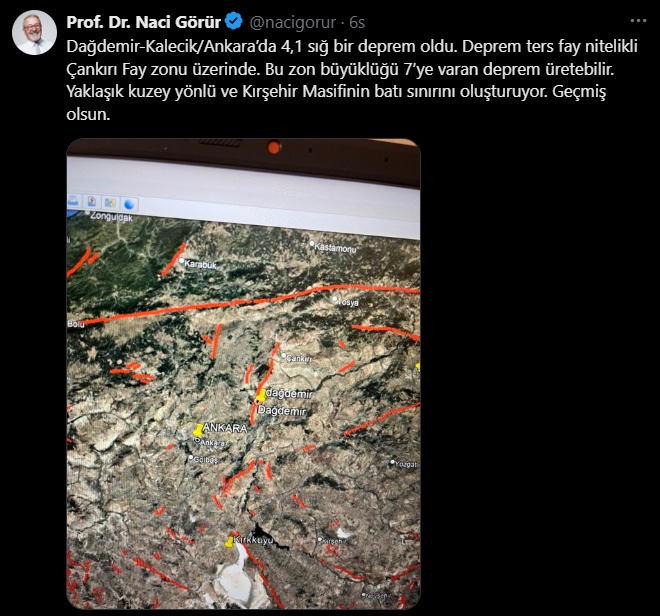Open the 6s tweet timestamp

pyautogui.click(x=357, y=22)
